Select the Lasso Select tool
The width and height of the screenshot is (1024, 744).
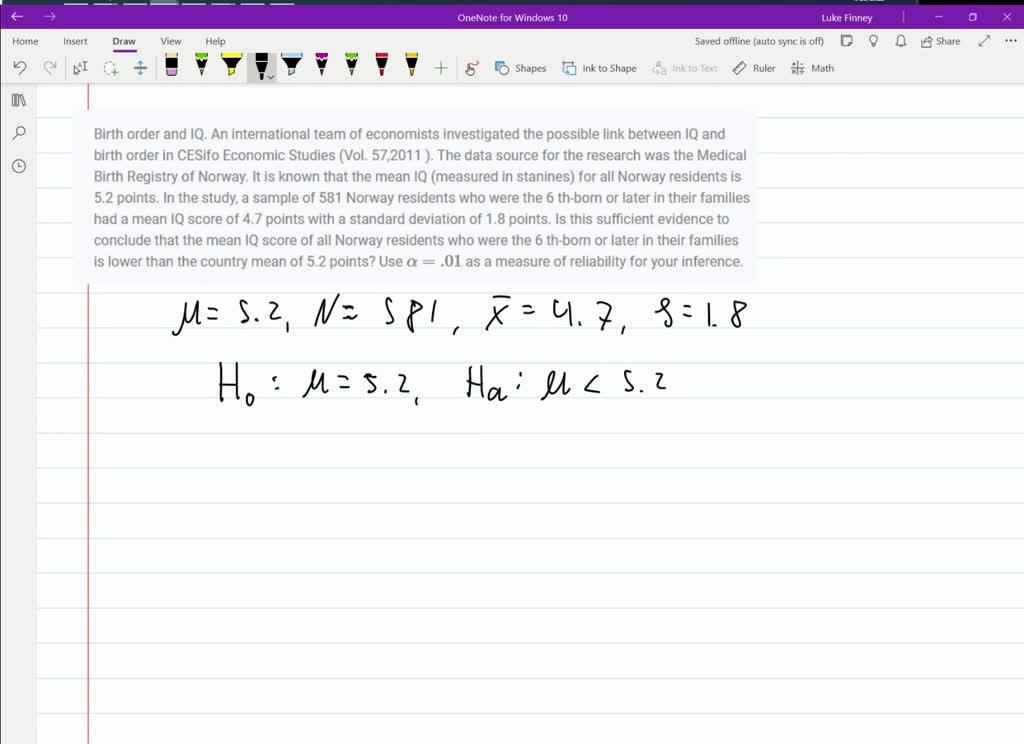(x=111, y=68)
